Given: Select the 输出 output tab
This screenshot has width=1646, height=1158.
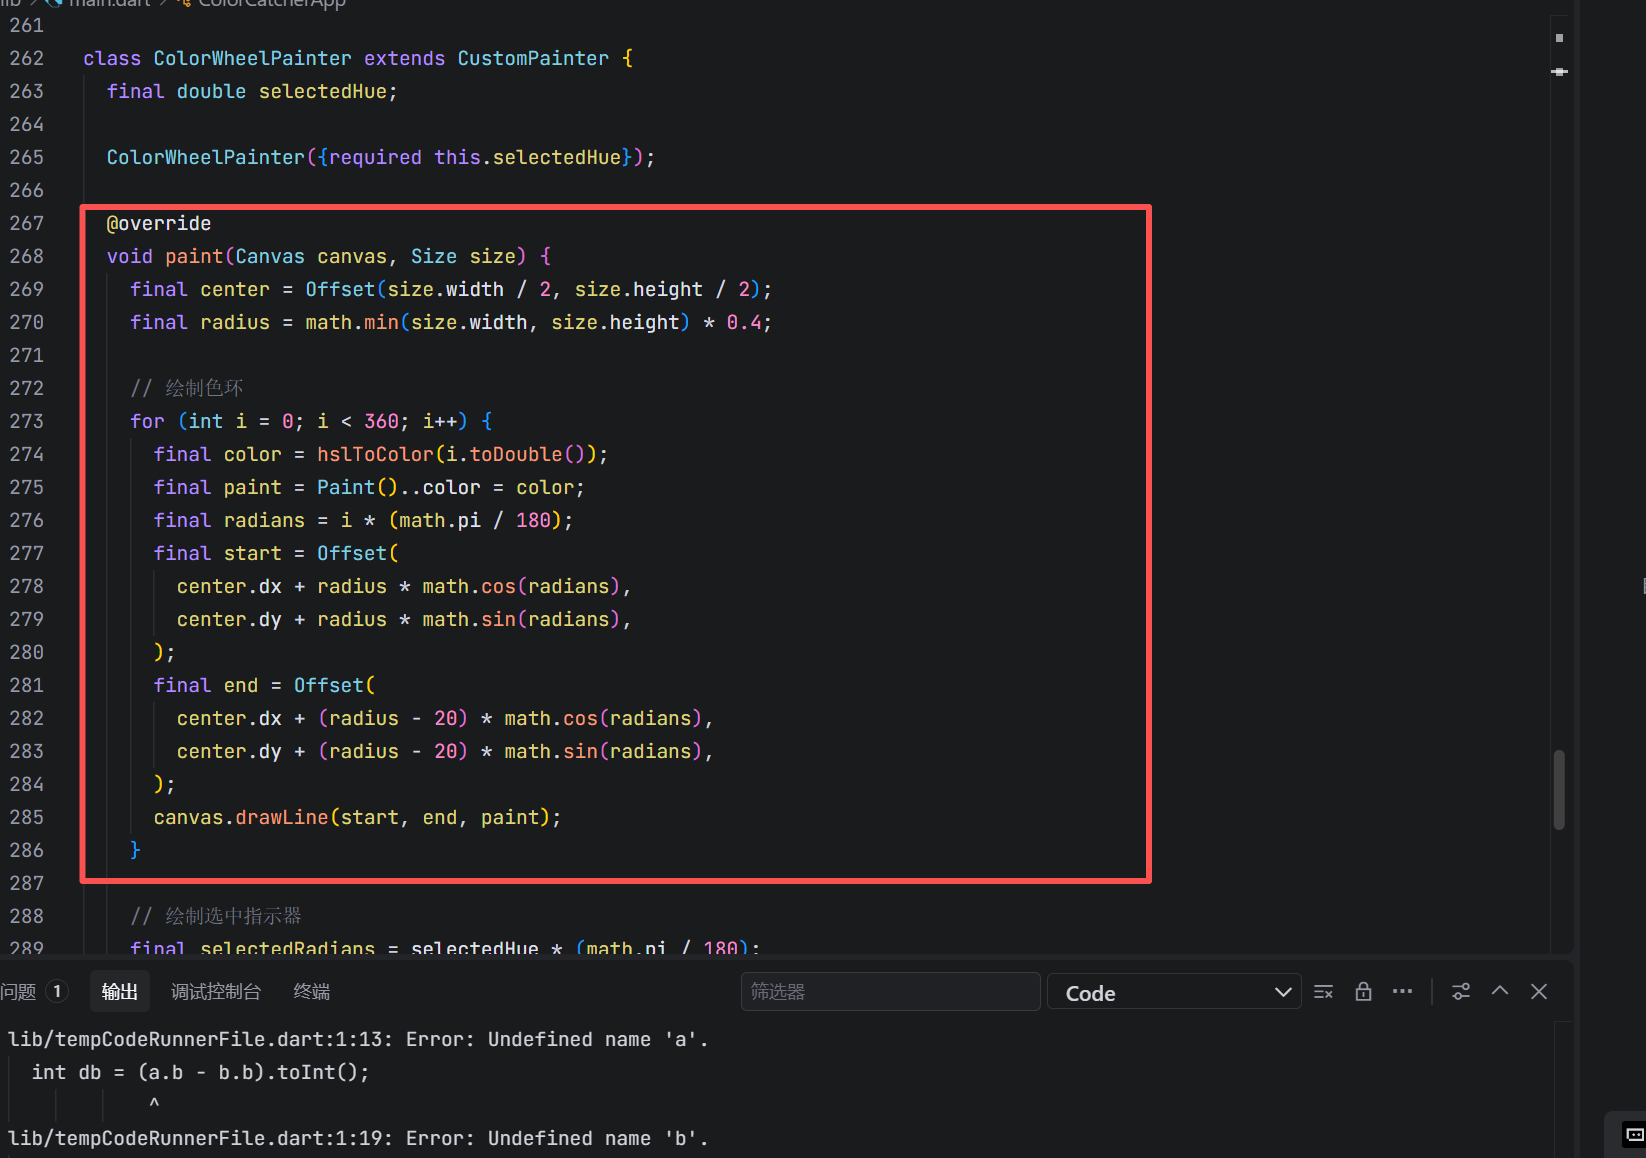Looking at the screenshot, I should click(x=120, y=992).
